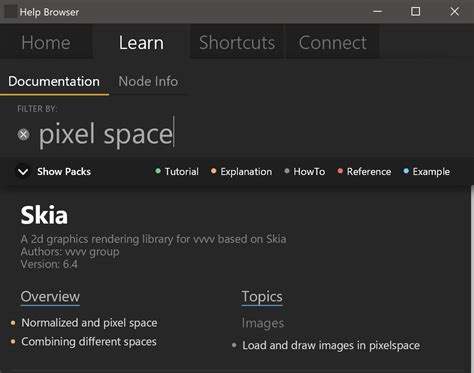This screenshot has width=474, height=373.
Task: Toggle the Tutorial filter
Action: coord(177,172)
